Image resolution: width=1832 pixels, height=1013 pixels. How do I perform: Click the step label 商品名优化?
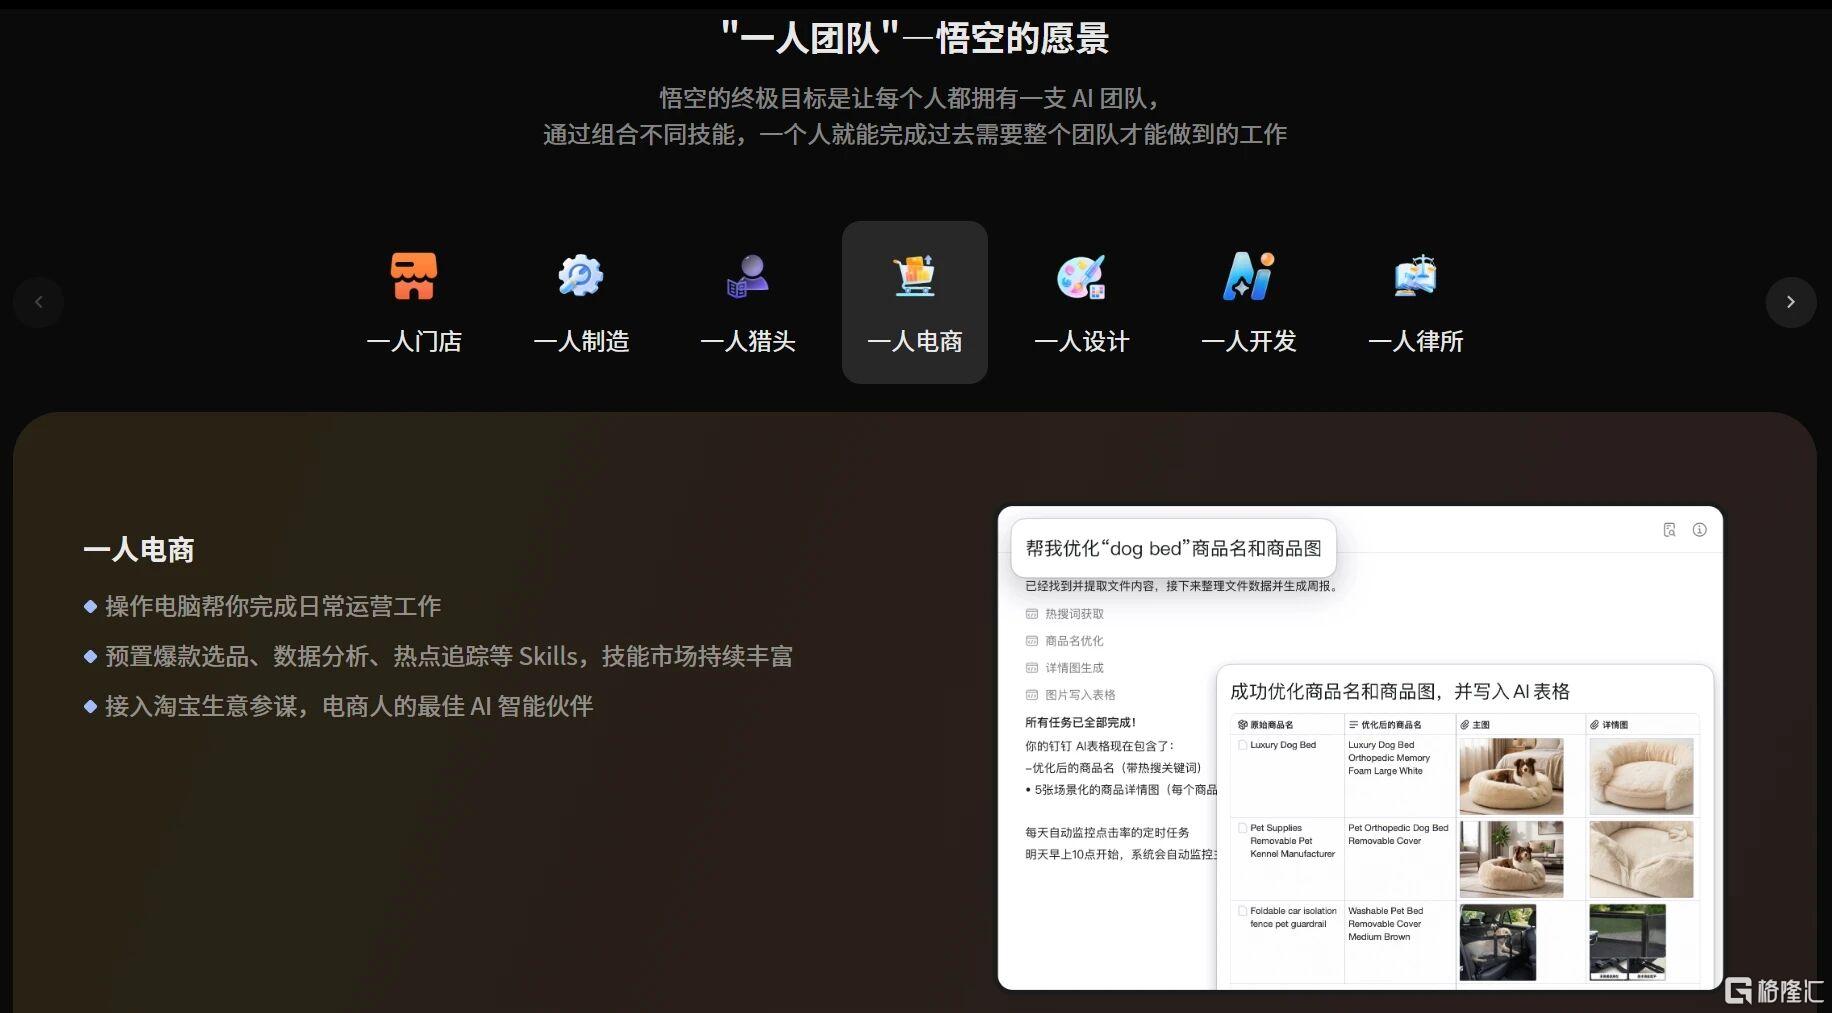pos(1075,641)
